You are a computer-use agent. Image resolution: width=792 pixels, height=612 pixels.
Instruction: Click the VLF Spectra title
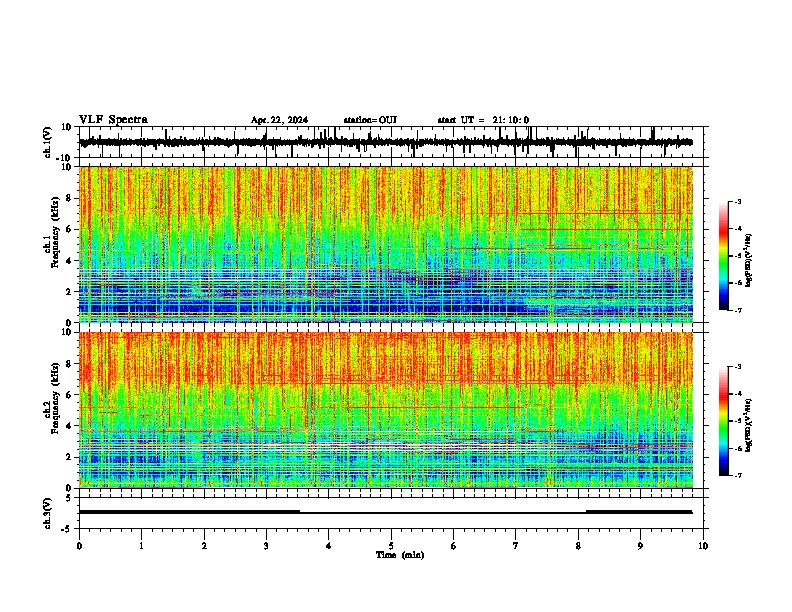click(113, 120)
